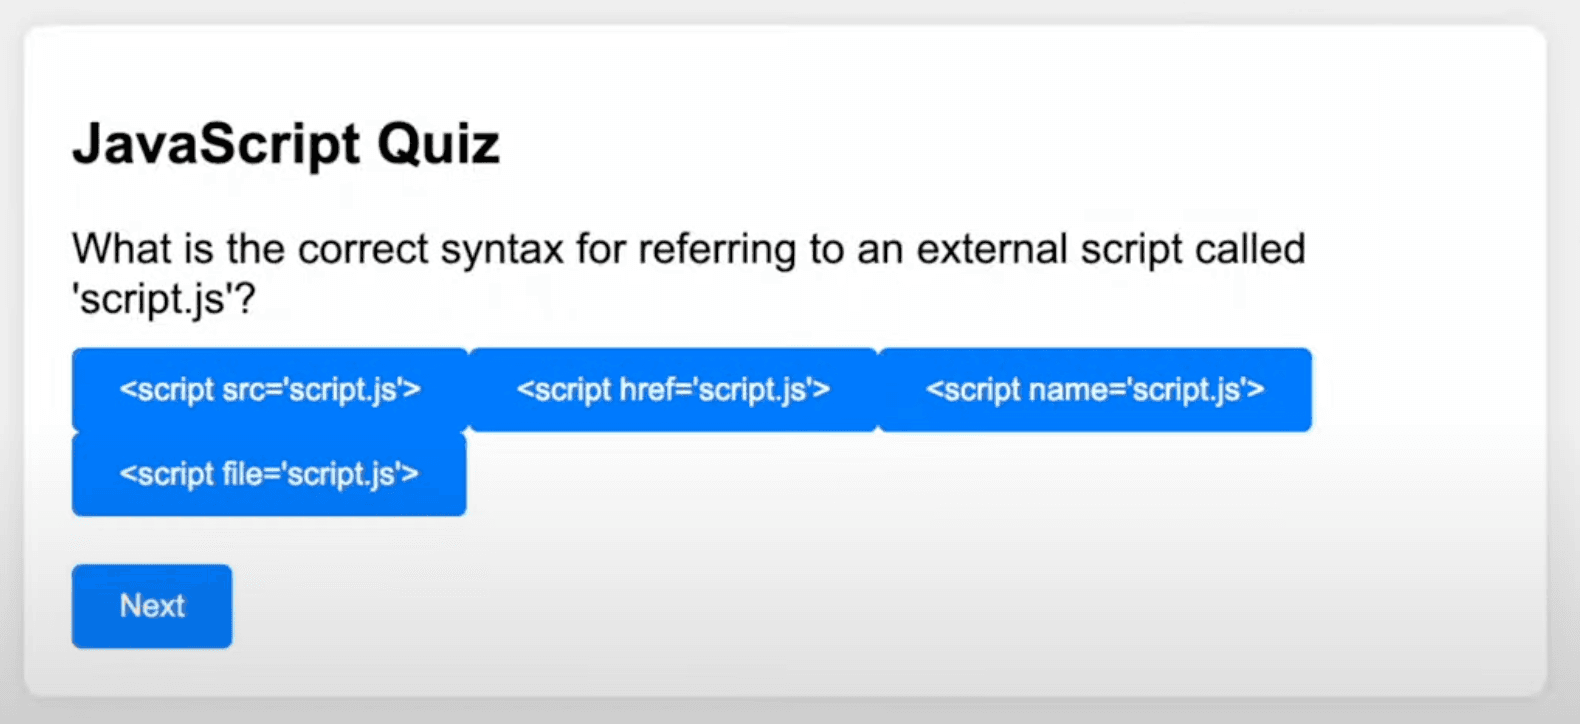Choose the answer using the src attribute
This screenshot has height=724, width=1580.
pos(269,390)
